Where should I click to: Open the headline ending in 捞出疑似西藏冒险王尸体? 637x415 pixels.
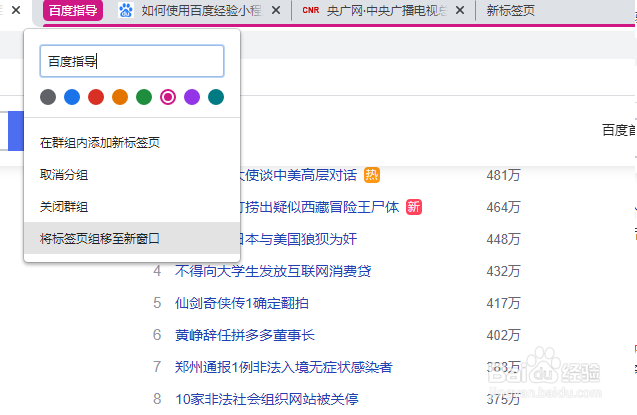coord(320,207)
